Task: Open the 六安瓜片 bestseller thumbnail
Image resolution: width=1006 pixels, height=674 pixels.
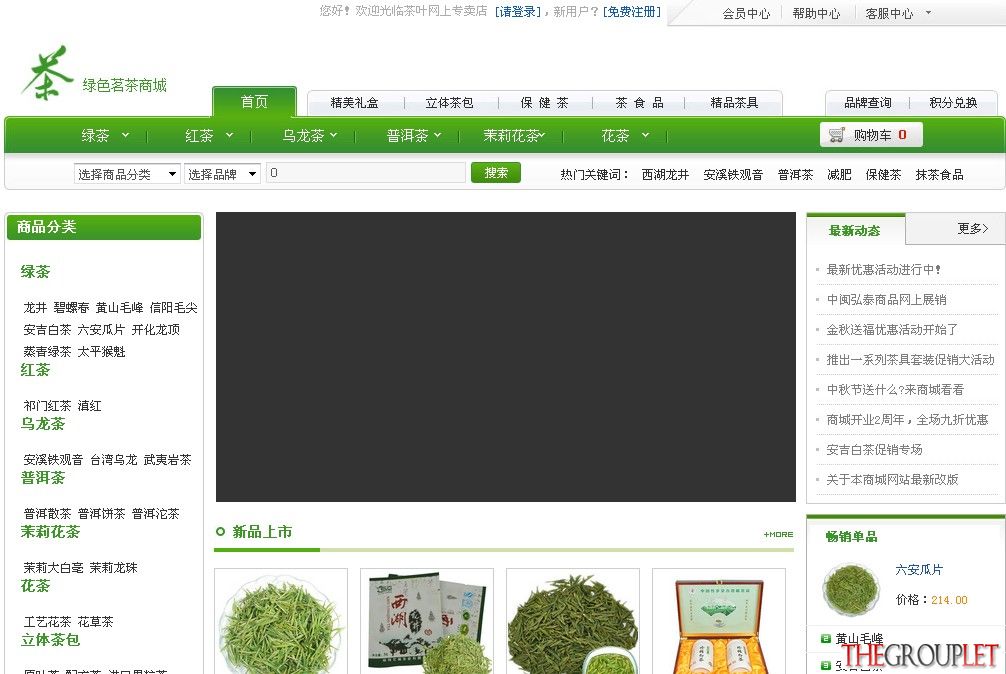Action: pos(851,589)
